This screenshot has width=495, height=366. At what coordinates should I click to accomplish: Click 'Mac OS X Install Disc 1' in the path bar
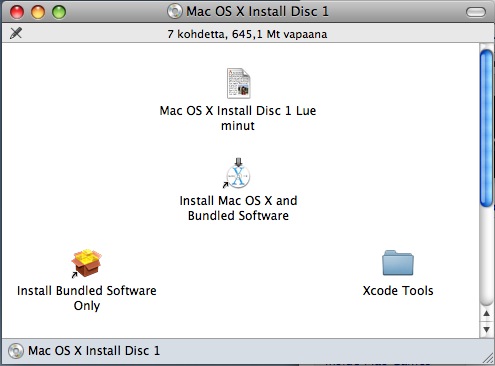[94, 351]
